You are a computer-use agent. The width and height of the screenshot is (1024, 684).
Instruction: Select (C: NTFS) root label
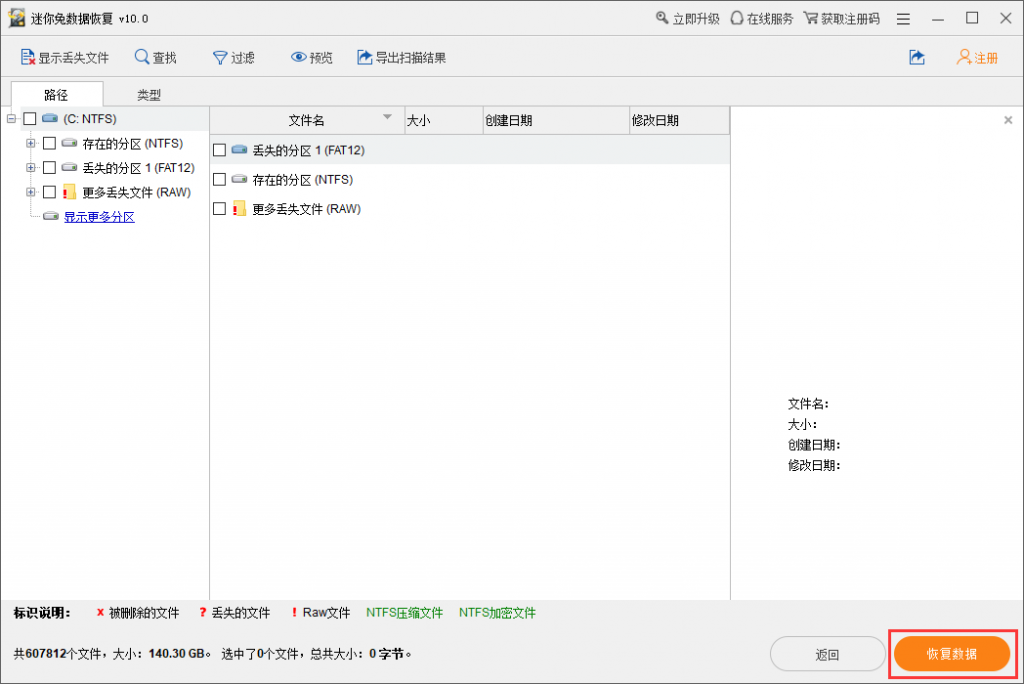point(90,119)
